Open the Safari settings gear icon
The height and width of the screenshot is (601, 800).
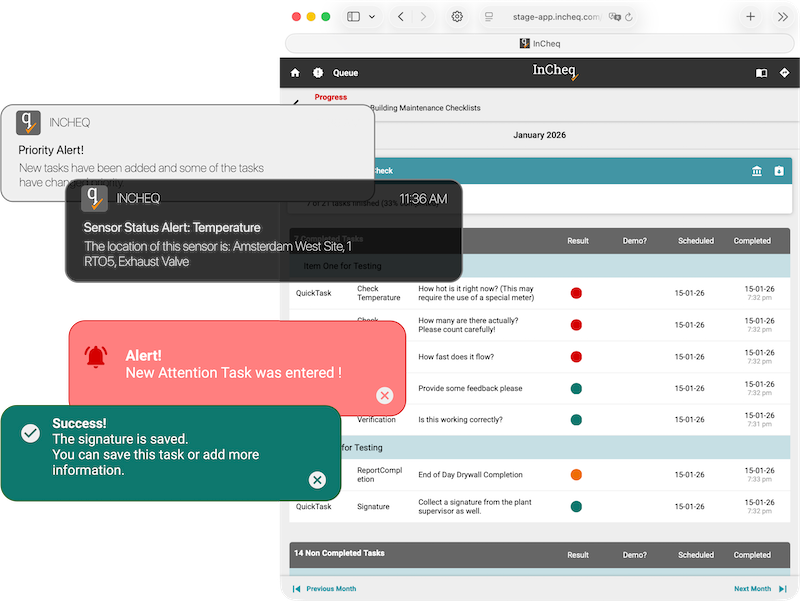[x=457, y=17]
